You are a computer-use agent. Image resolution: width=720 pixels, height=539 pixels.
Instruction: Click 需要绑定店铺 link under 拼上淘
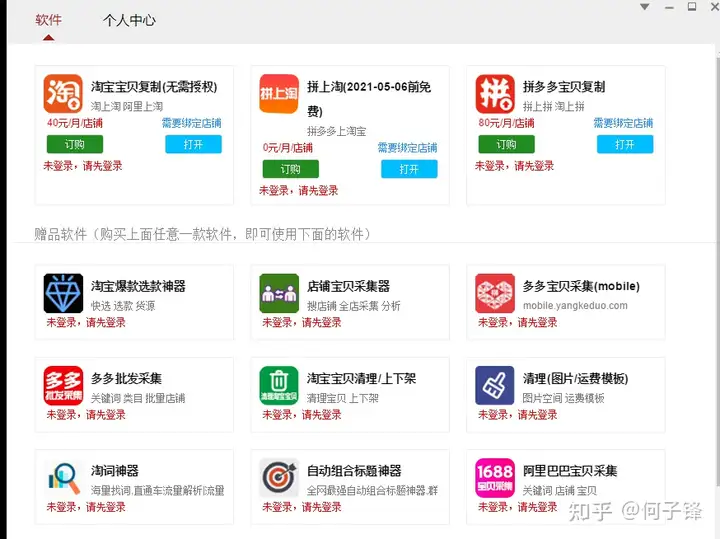click(x=407, y=147)
